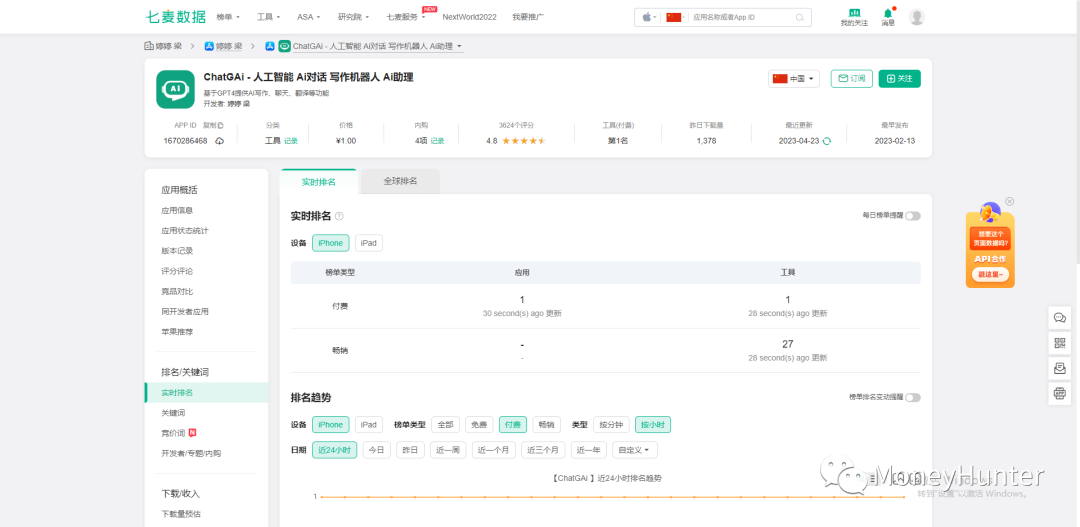Screen dimensions: 1080x527
Task: Open the Apple platform dropdown in search
Action: pyautogui.click(x=650, y=17)
